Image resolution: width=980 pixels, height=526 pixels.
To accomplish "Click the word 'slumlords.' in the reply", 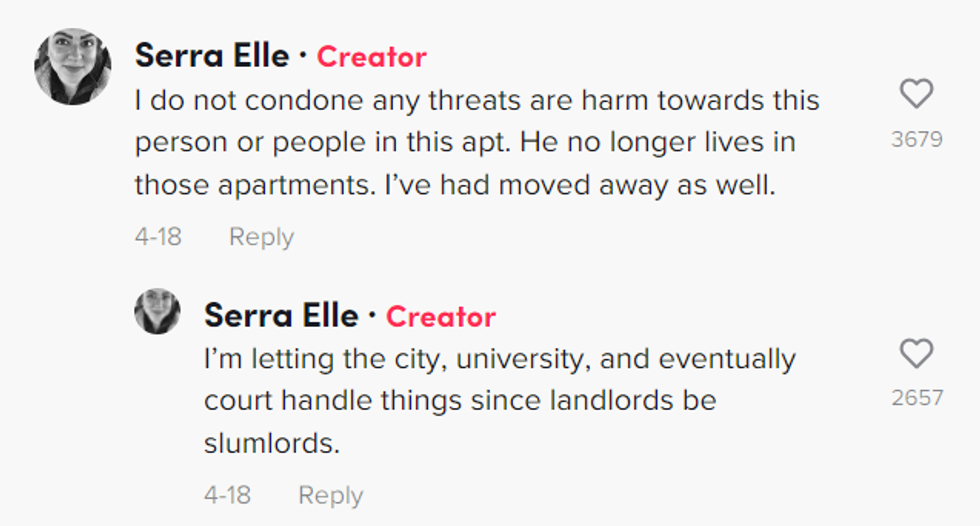I will click(x=272, y=443).
